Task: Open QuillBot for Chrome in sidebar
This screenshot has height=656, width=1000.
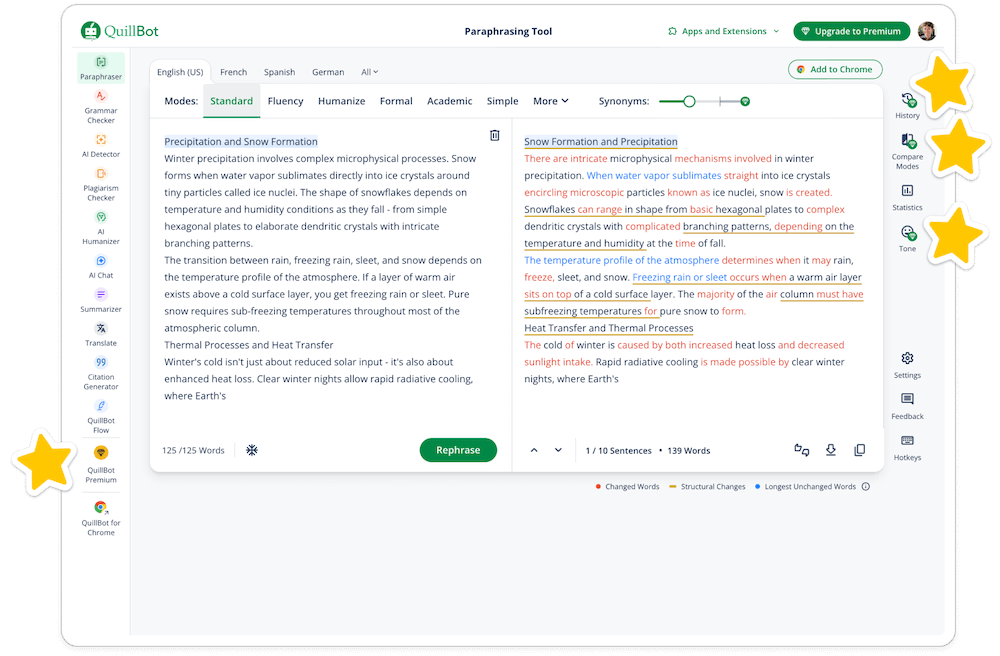Action: (x=101, y=518)
